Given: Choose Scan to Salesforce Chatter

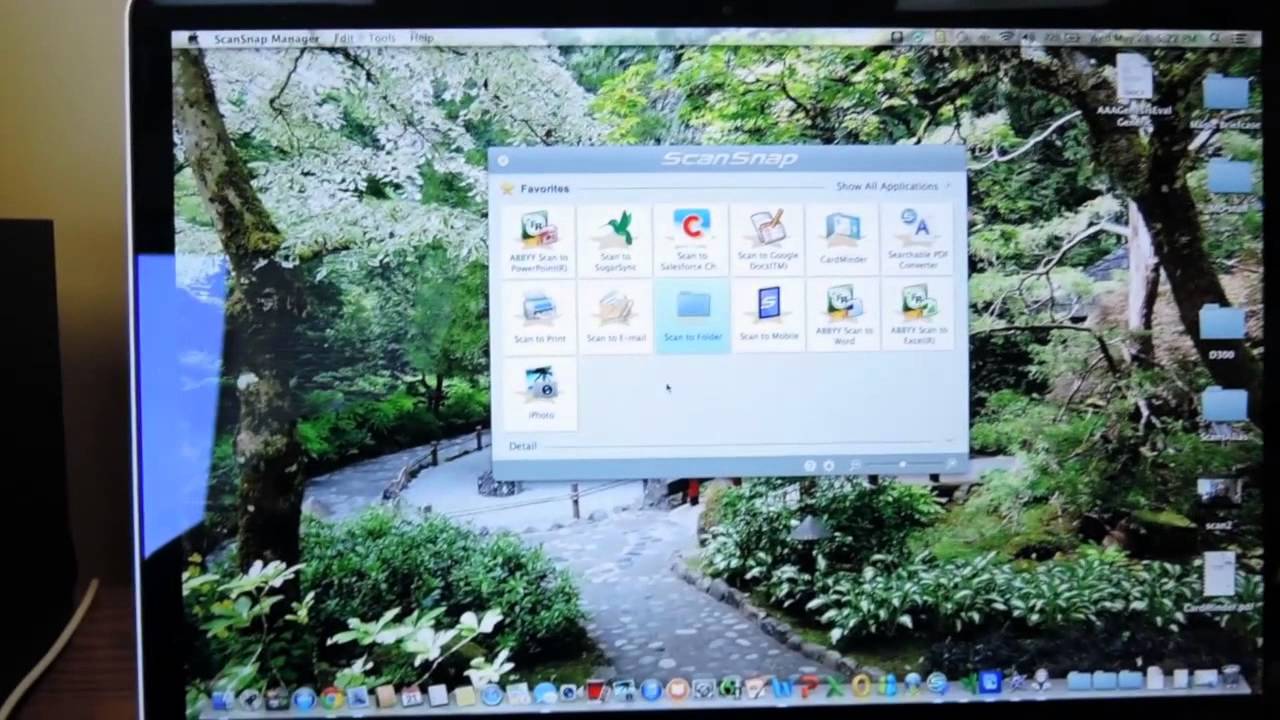Looking at the screenshot, I should coord(691,240).
